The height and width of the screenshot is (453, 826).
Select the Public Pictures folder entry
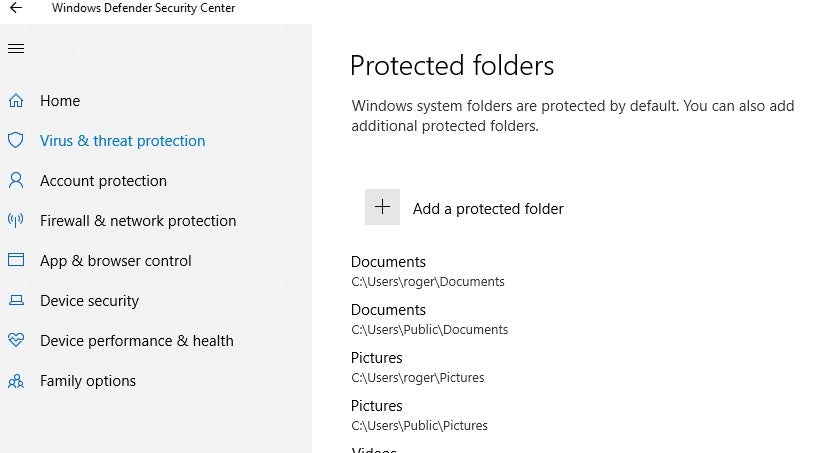tap(419, 415)
